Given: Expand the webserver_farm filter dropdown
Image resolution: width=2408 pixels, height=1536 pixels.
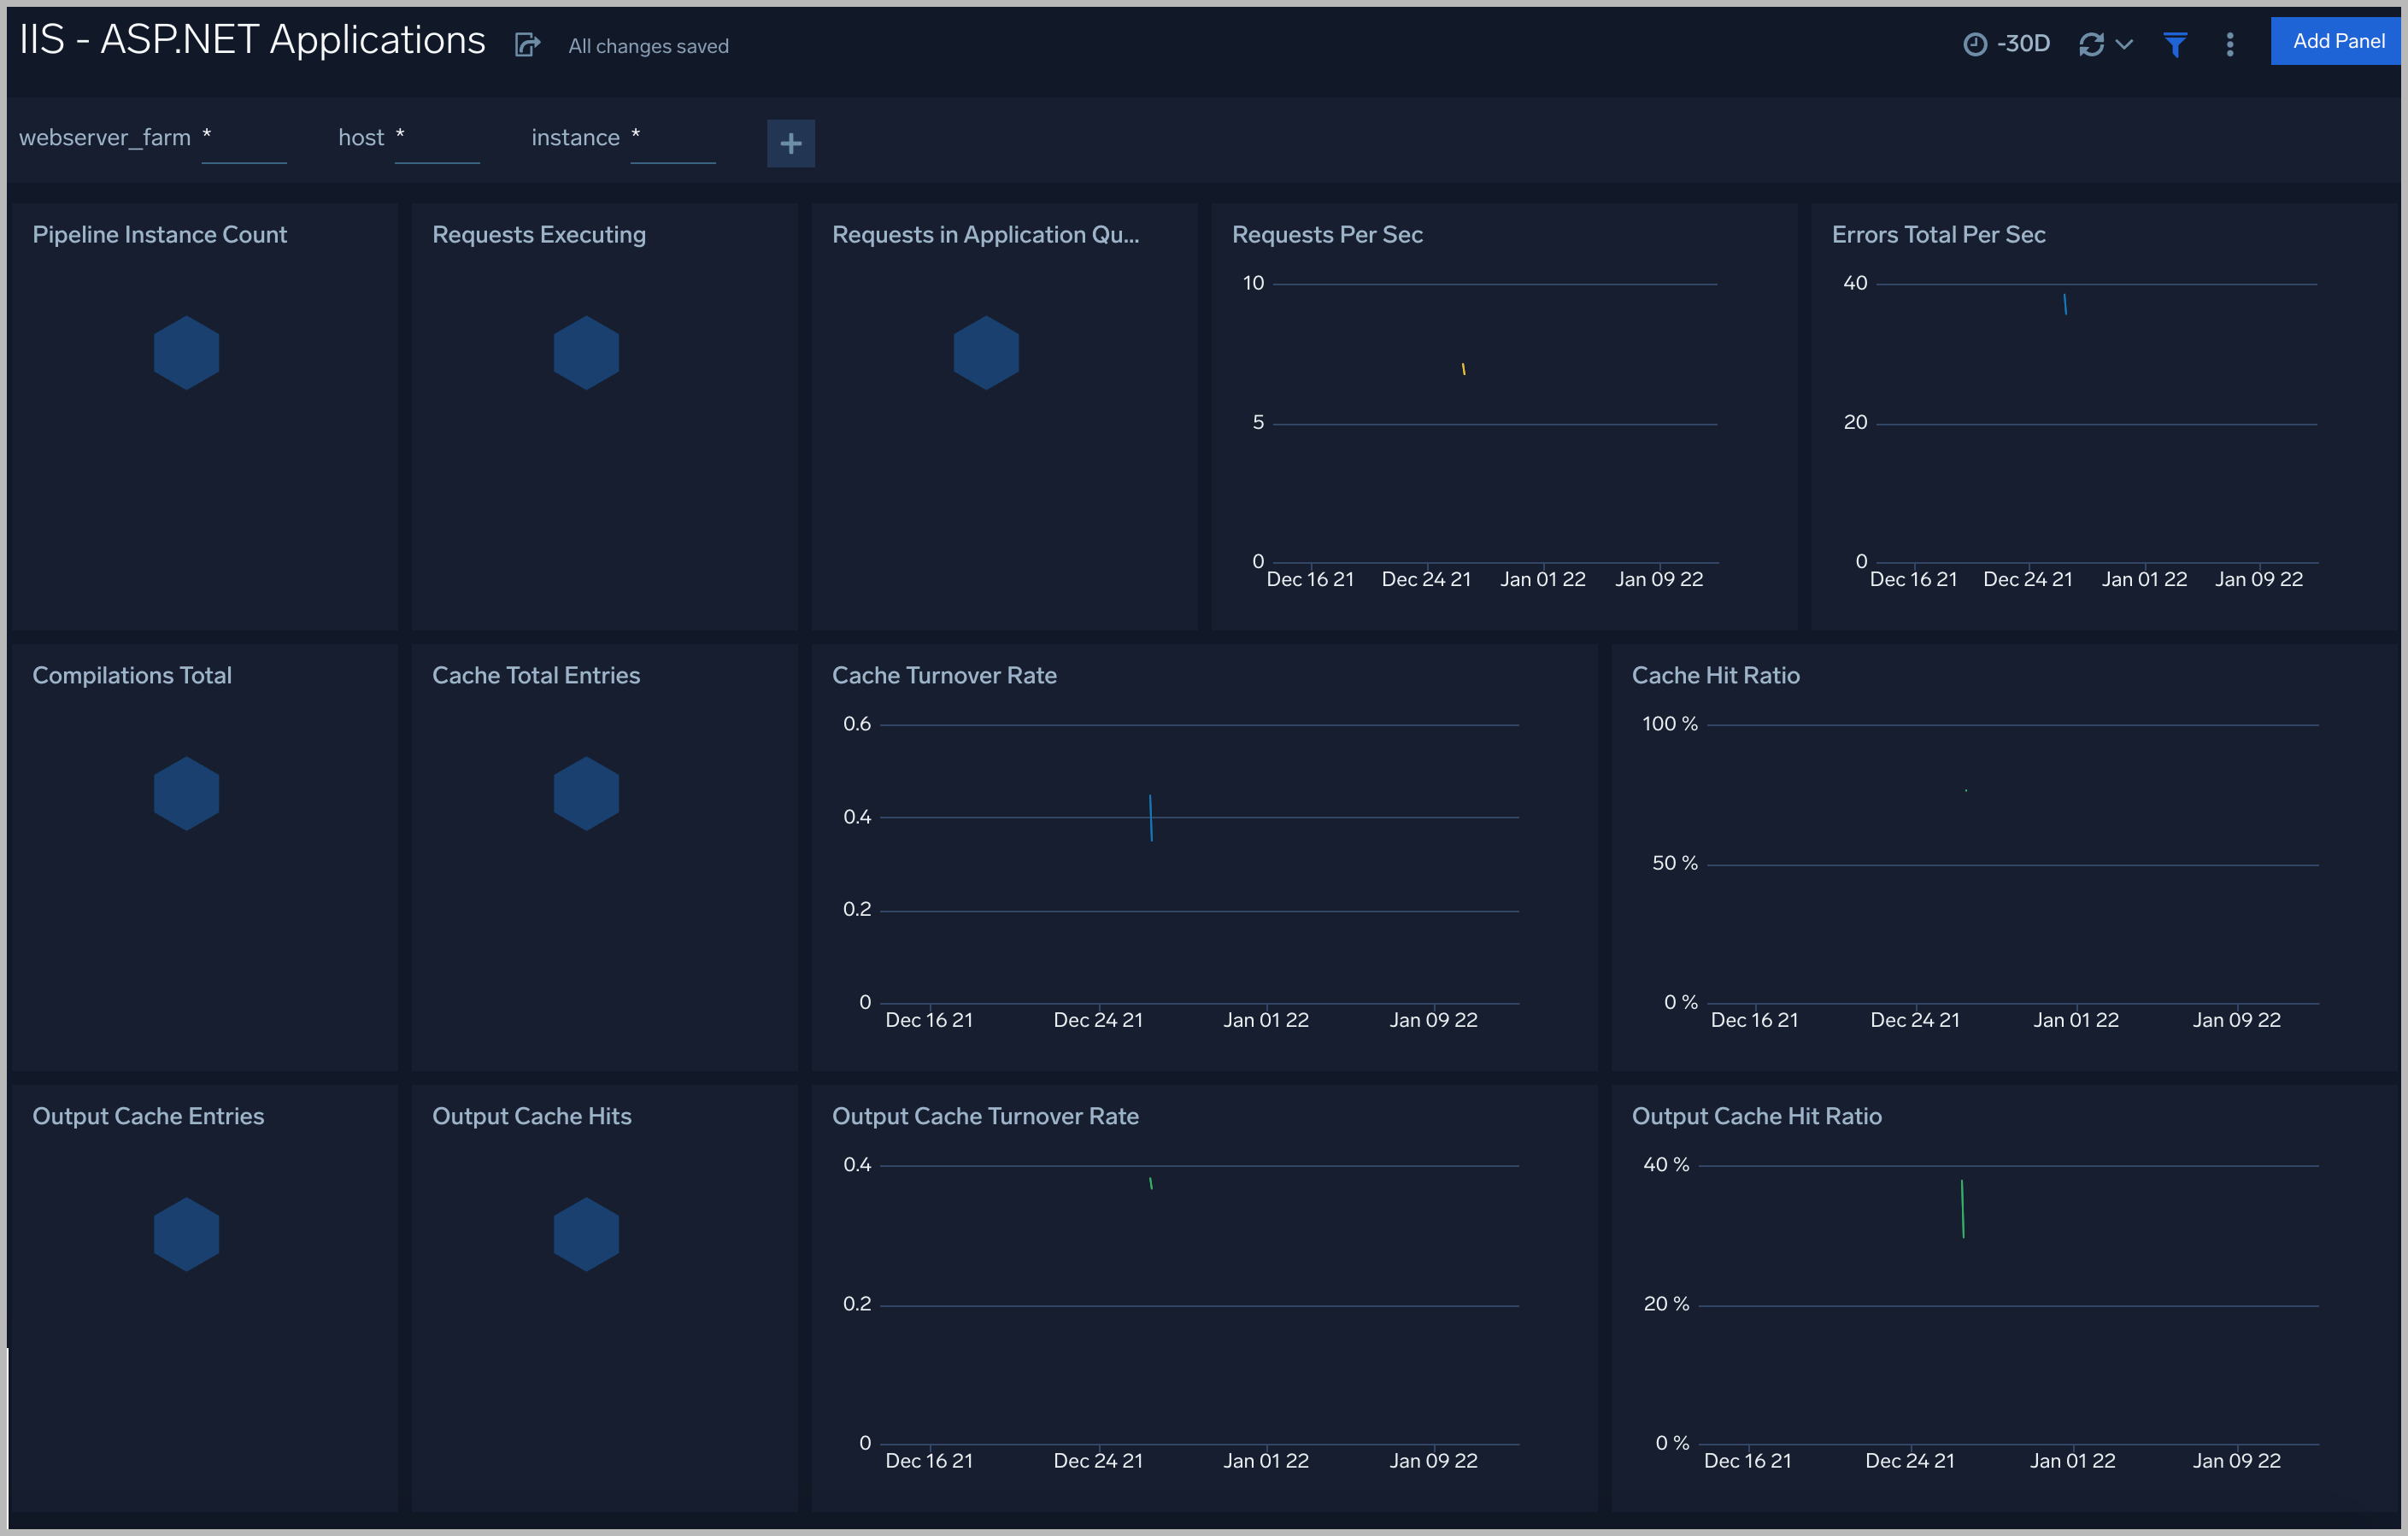Looking at the screenshot, I should (246, 137).
